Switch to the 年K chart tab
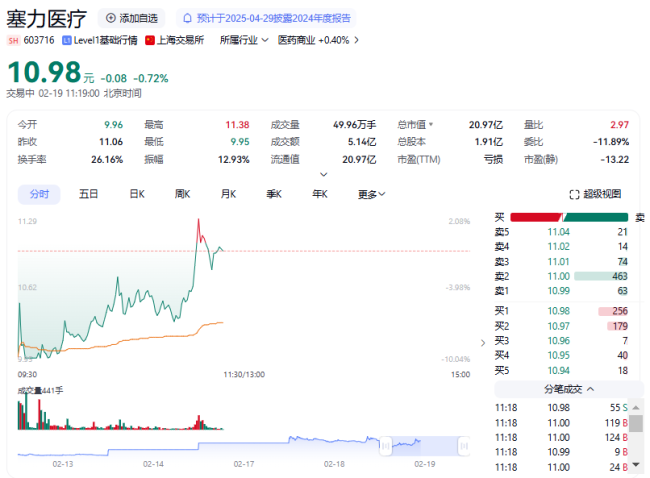This screenshot has width=650, height=478. pos(320,194)
